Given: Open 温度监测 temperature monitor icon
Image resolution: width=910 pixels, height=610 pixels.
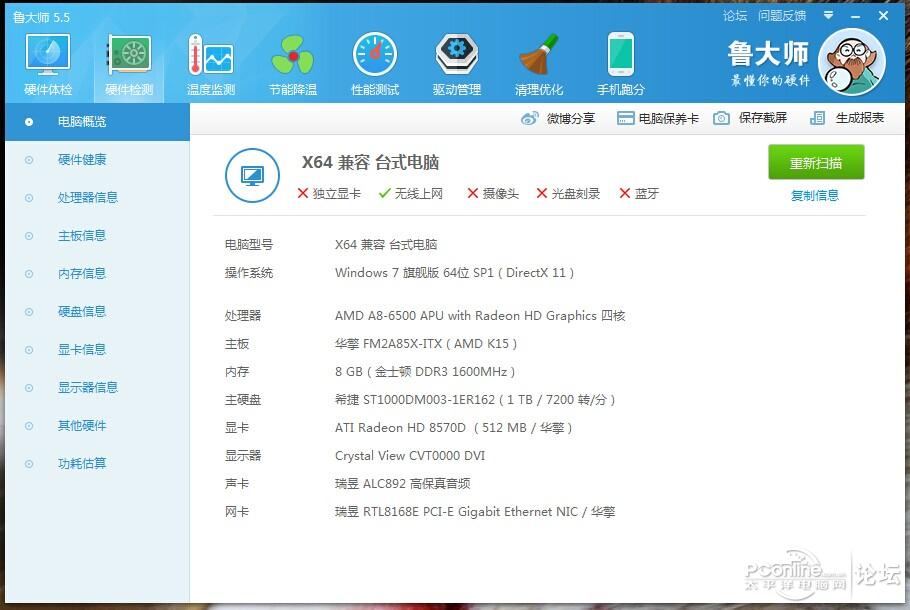Looking at the screenshot, I should tap(211, 55).
